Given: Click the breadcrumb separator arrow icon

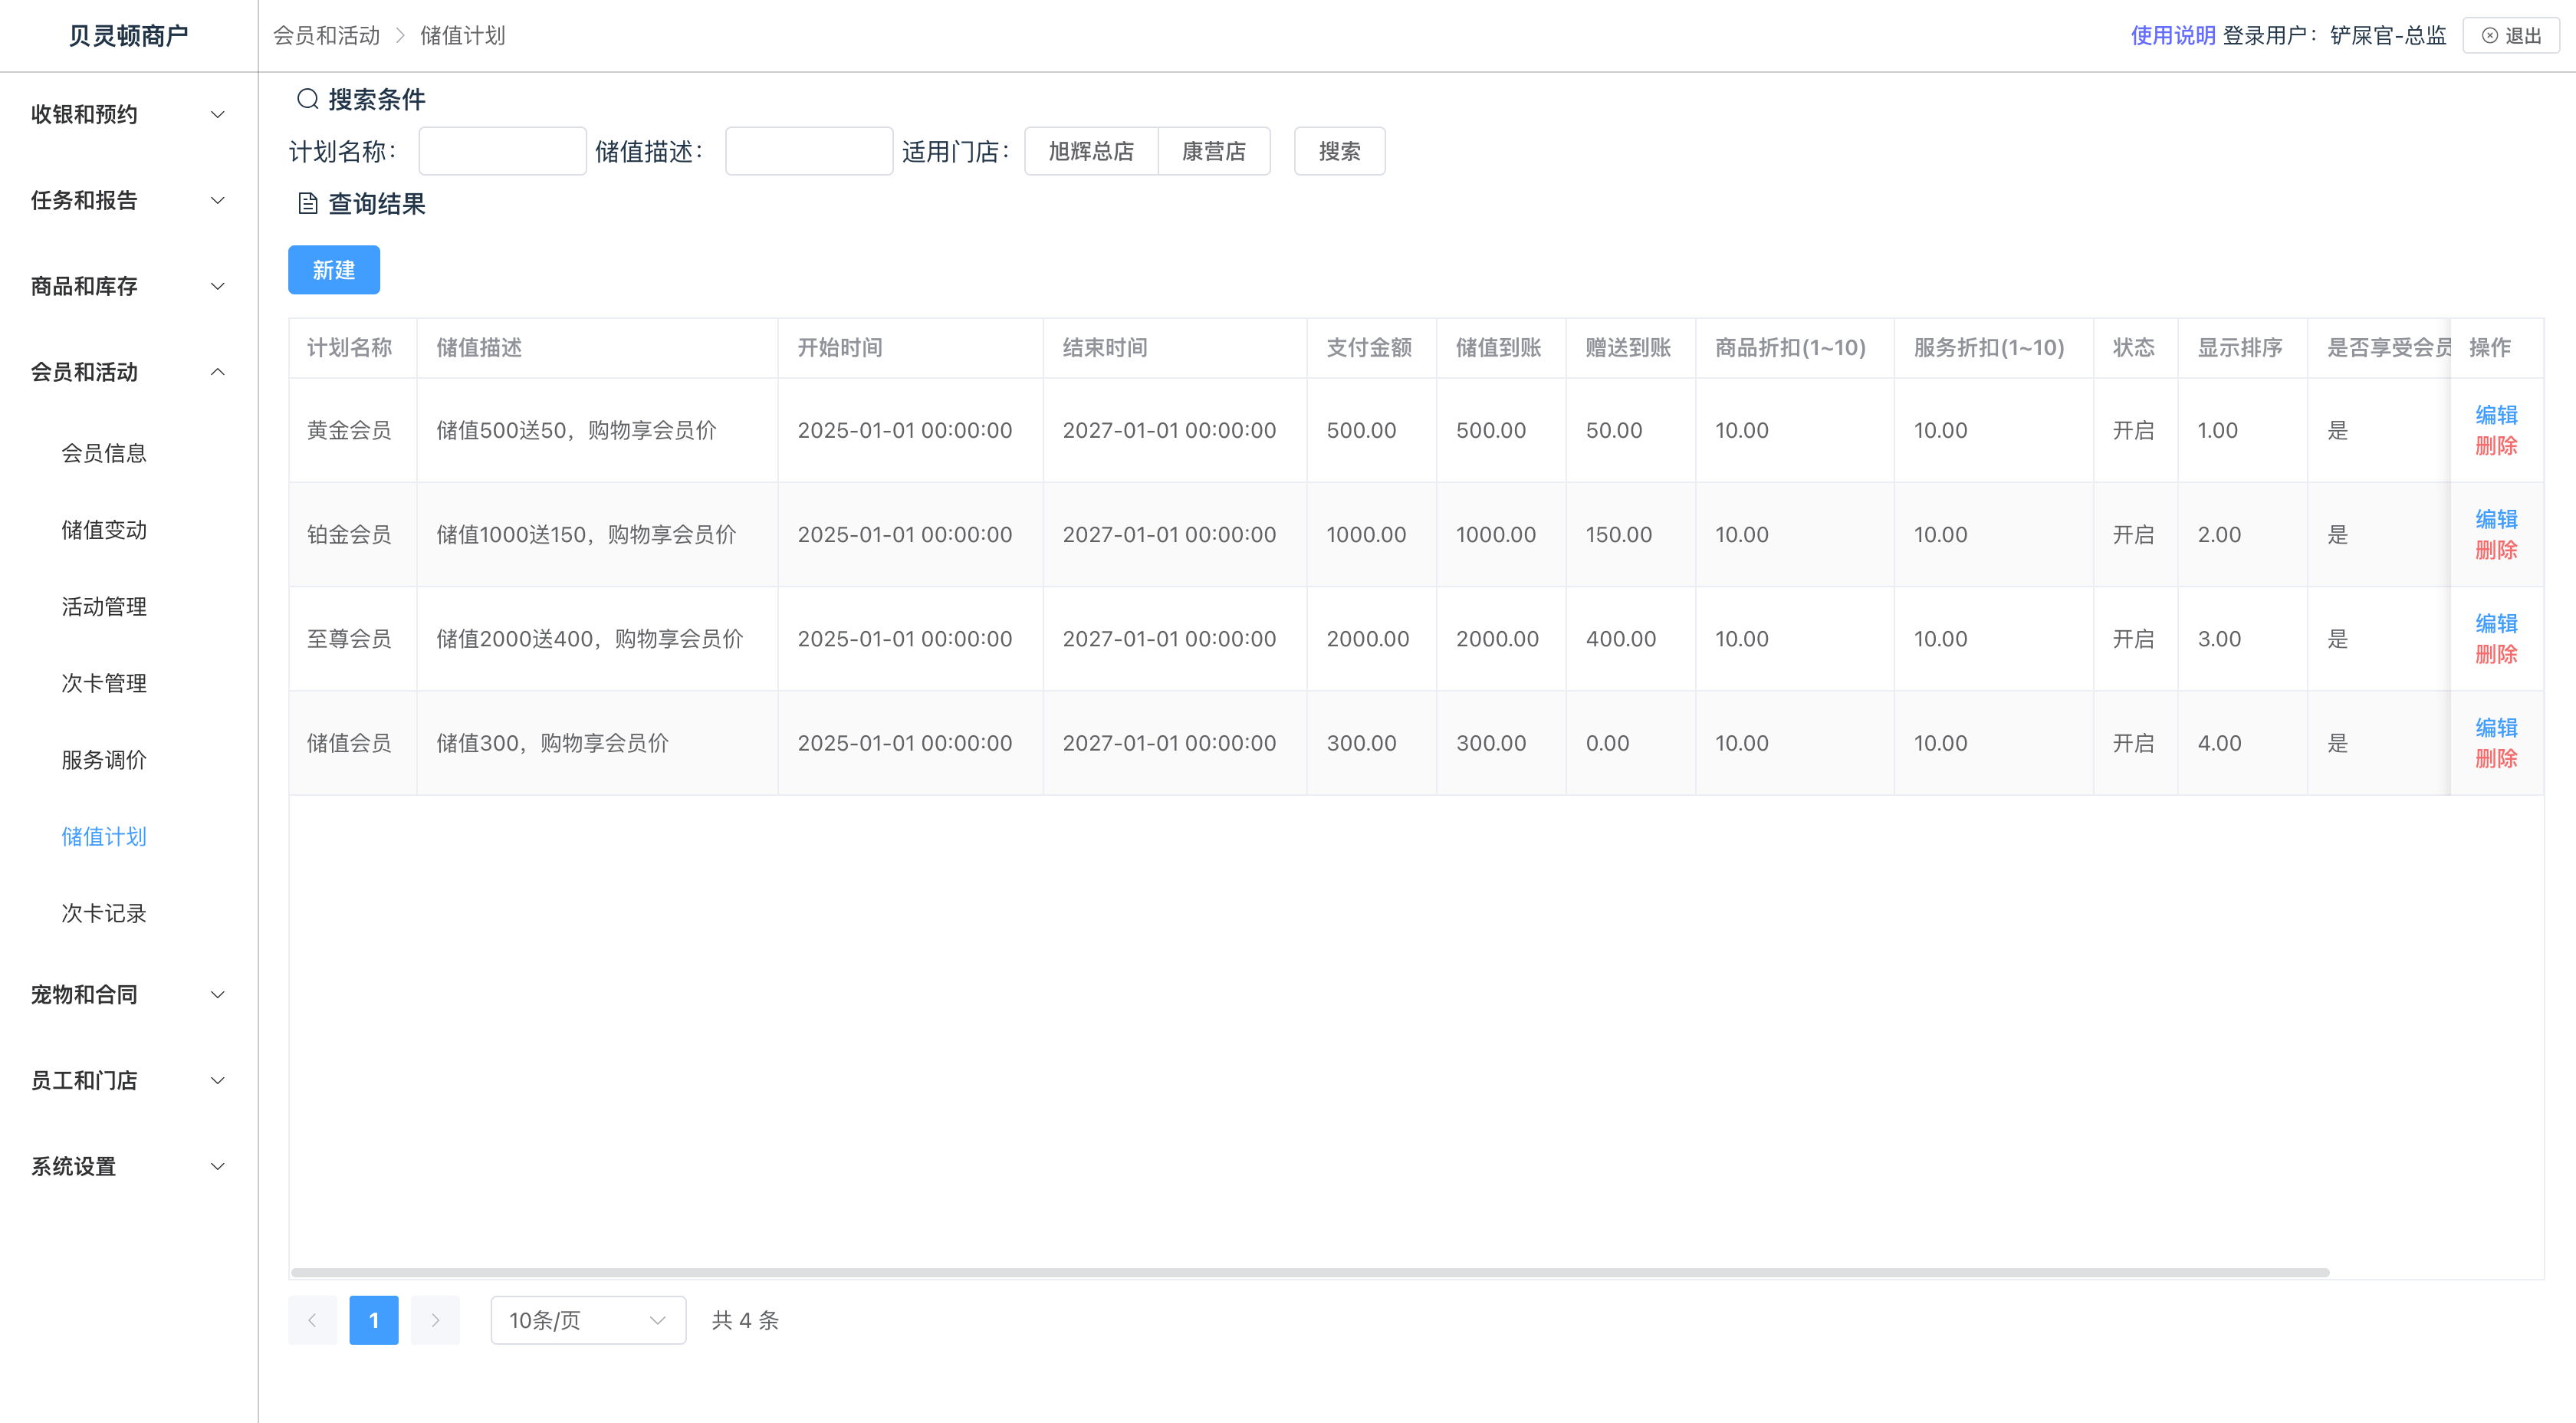Looking at the screenshot, I should click(x=400, y=36).
